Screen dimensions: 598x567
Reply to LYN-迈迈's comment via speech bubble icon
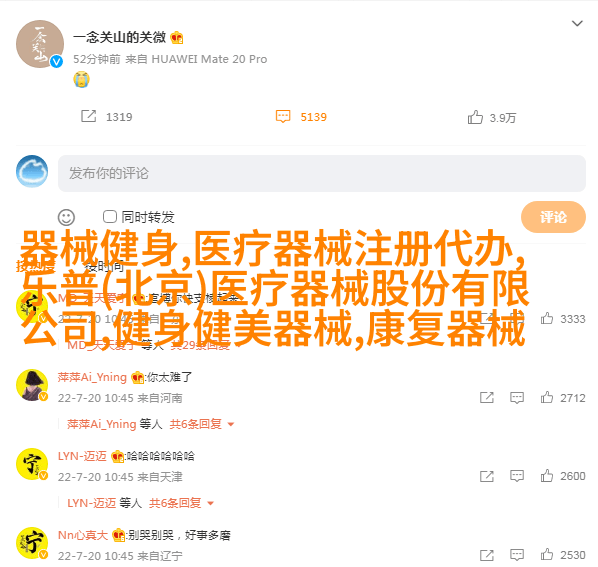point(517,476)
